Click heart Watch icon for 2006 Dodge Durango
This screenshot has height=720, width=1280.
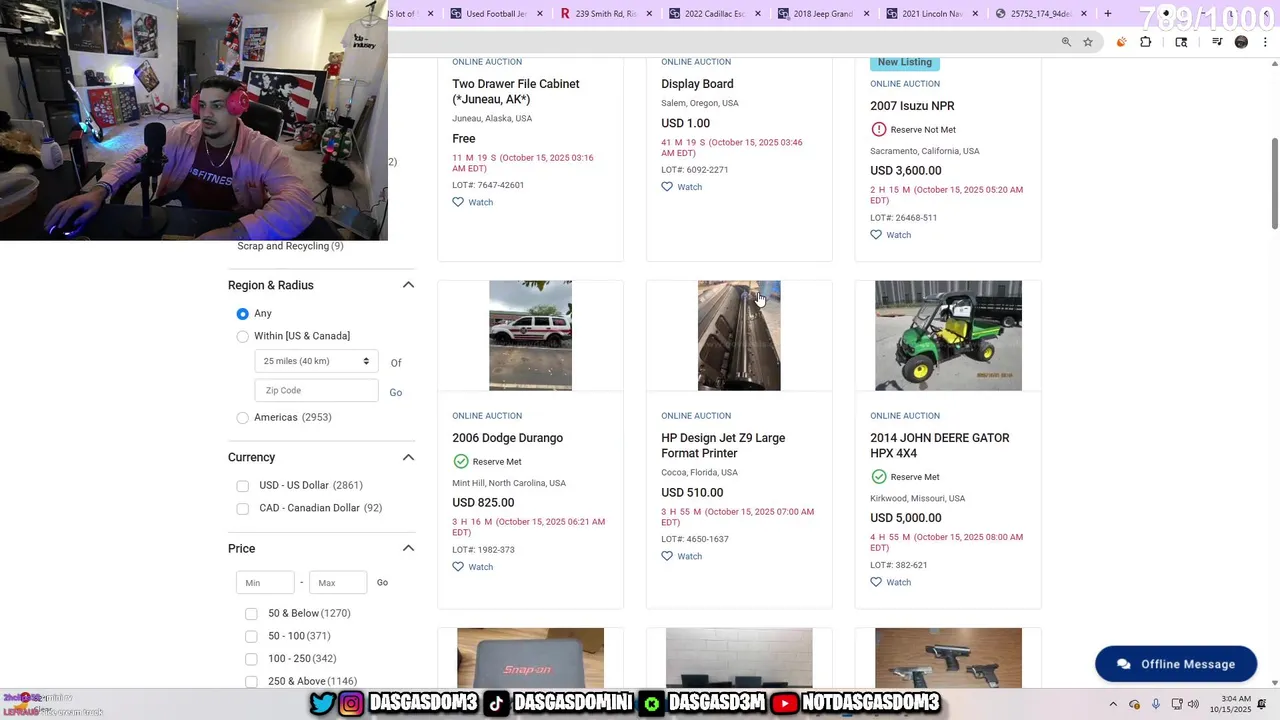coord(458,567)
